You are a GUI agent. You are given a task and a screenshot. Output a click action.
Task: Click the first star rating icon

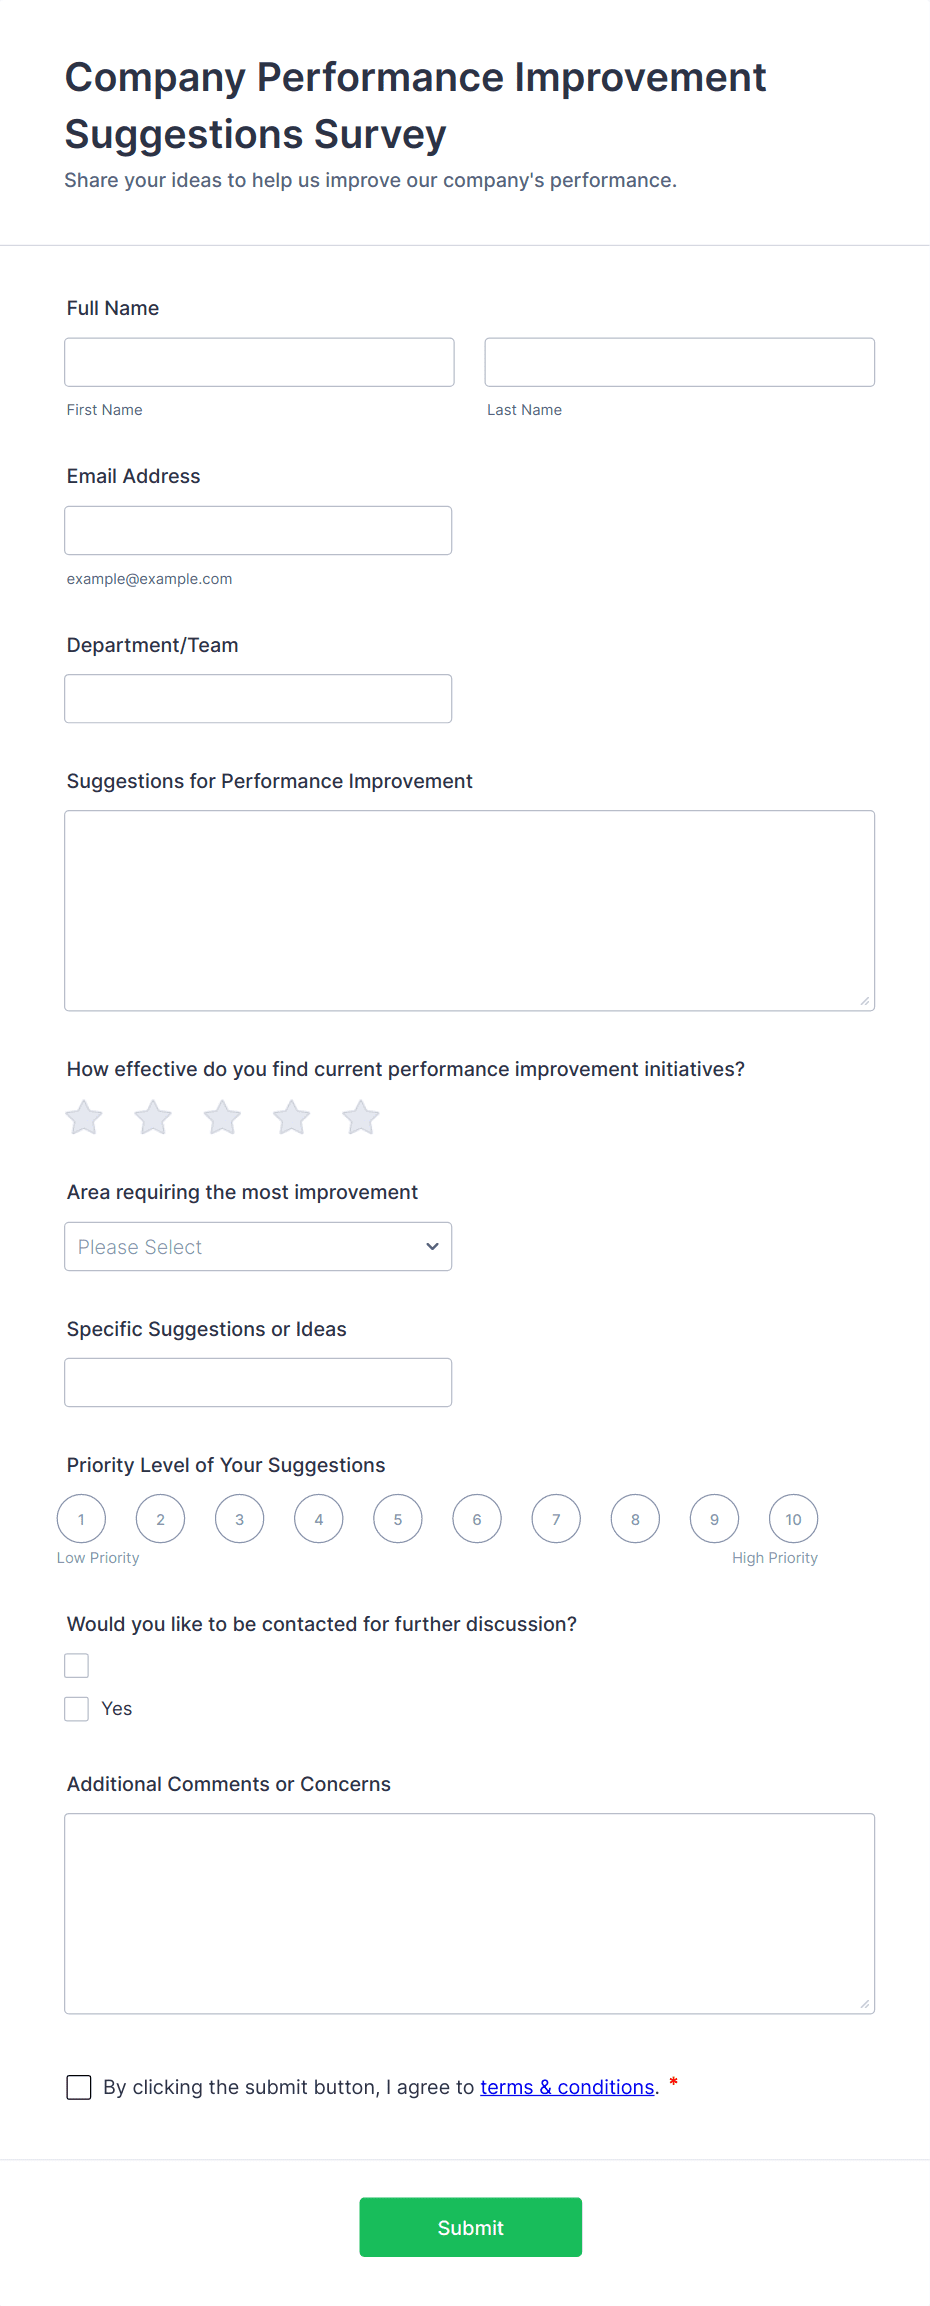tap(84, 1118)
